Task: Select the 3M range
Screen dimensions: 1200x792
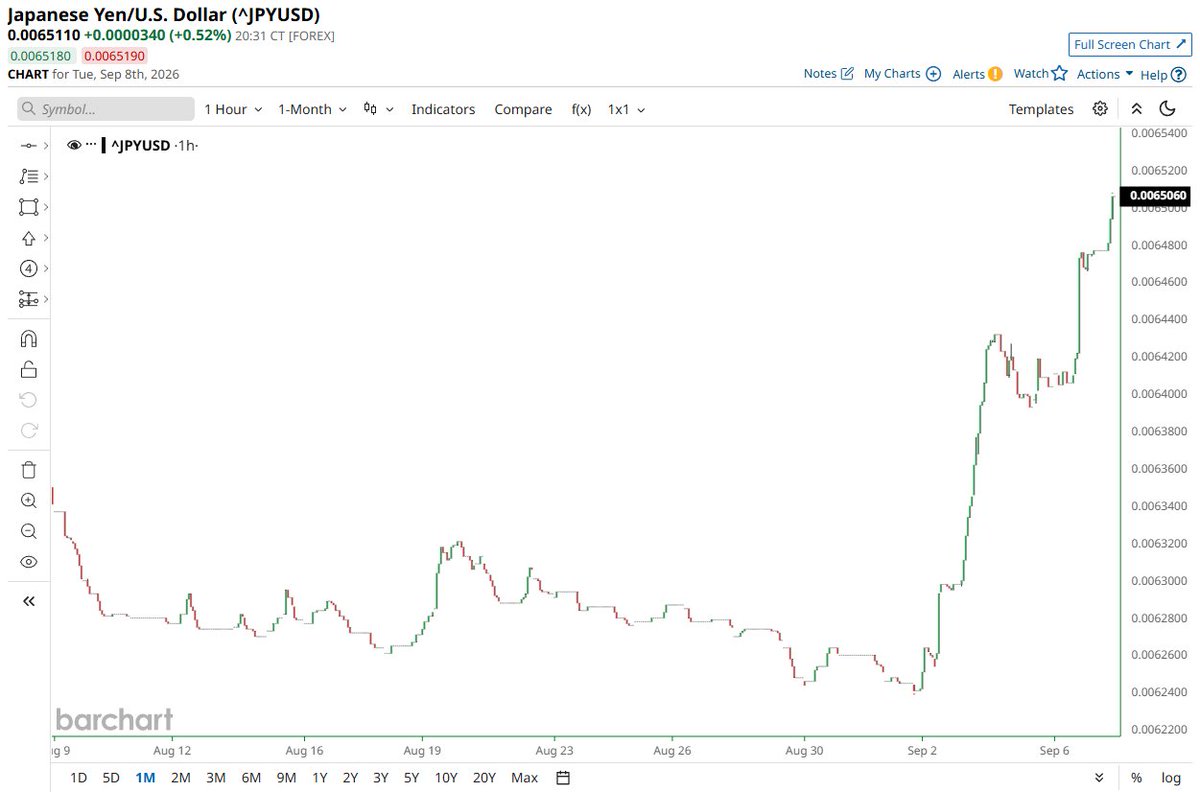Action: [215, 777]
